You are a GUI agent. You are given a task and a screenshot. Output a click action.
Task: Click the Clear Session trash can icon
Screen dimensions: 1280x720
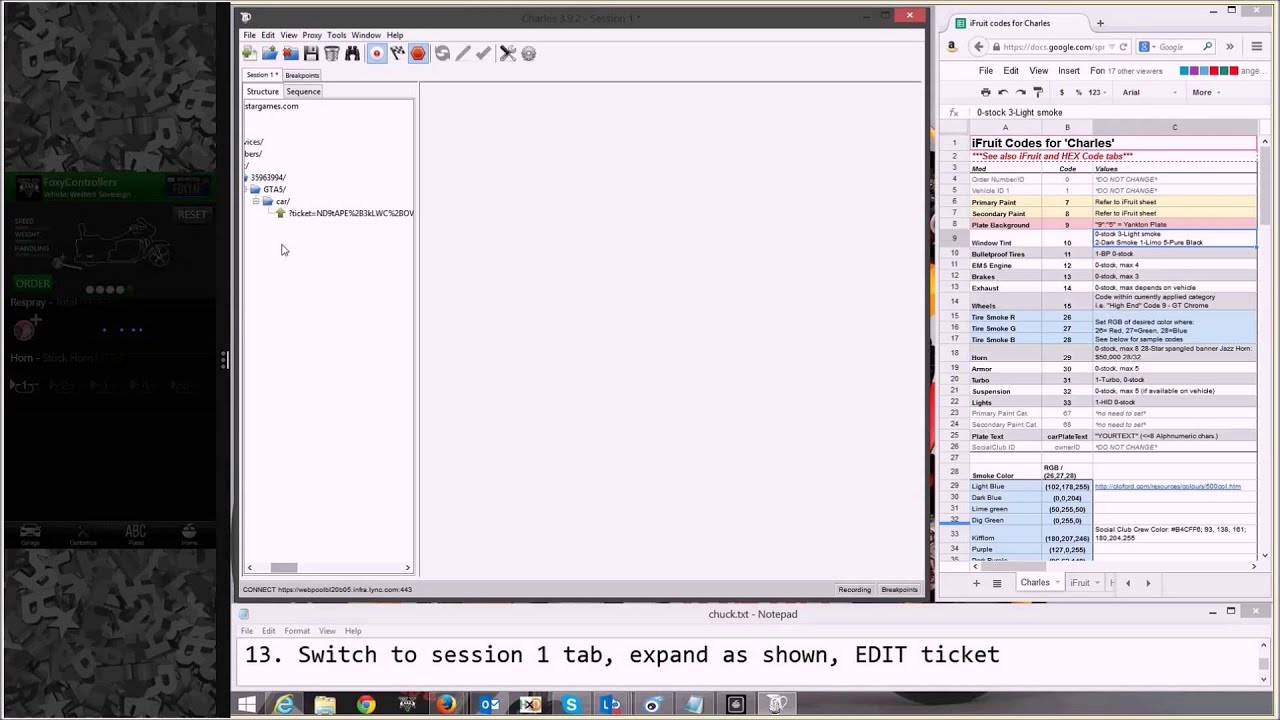331,54
